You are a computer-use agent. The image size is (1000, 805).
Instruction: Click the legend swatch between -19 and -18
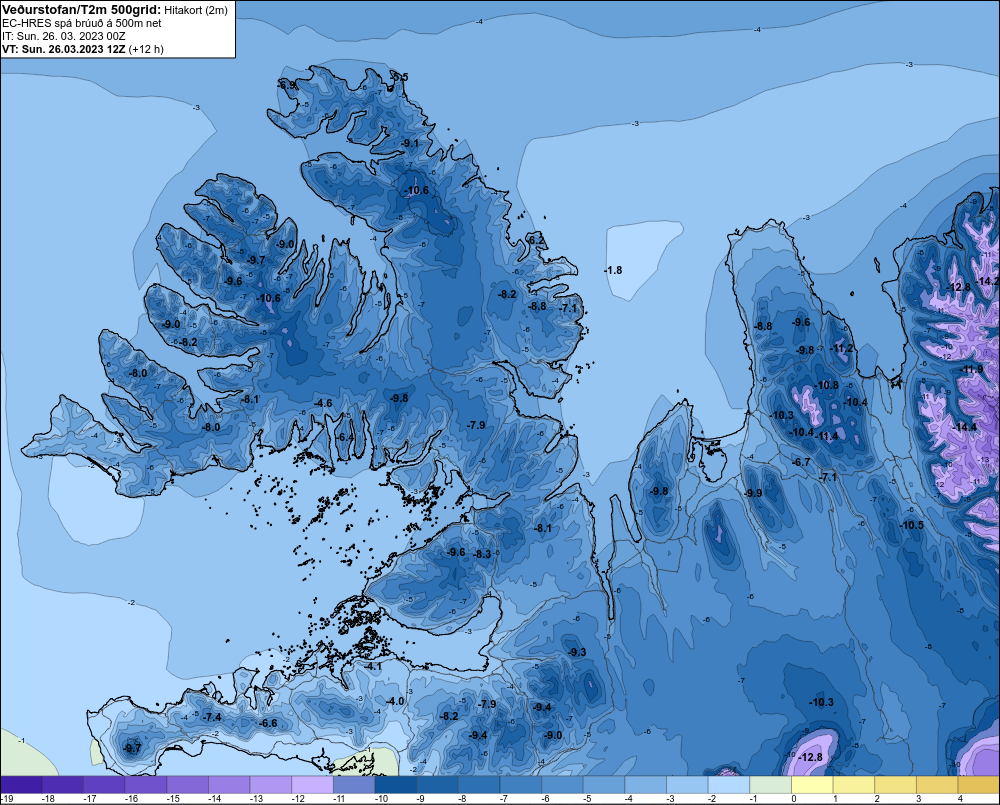[21, 785]
